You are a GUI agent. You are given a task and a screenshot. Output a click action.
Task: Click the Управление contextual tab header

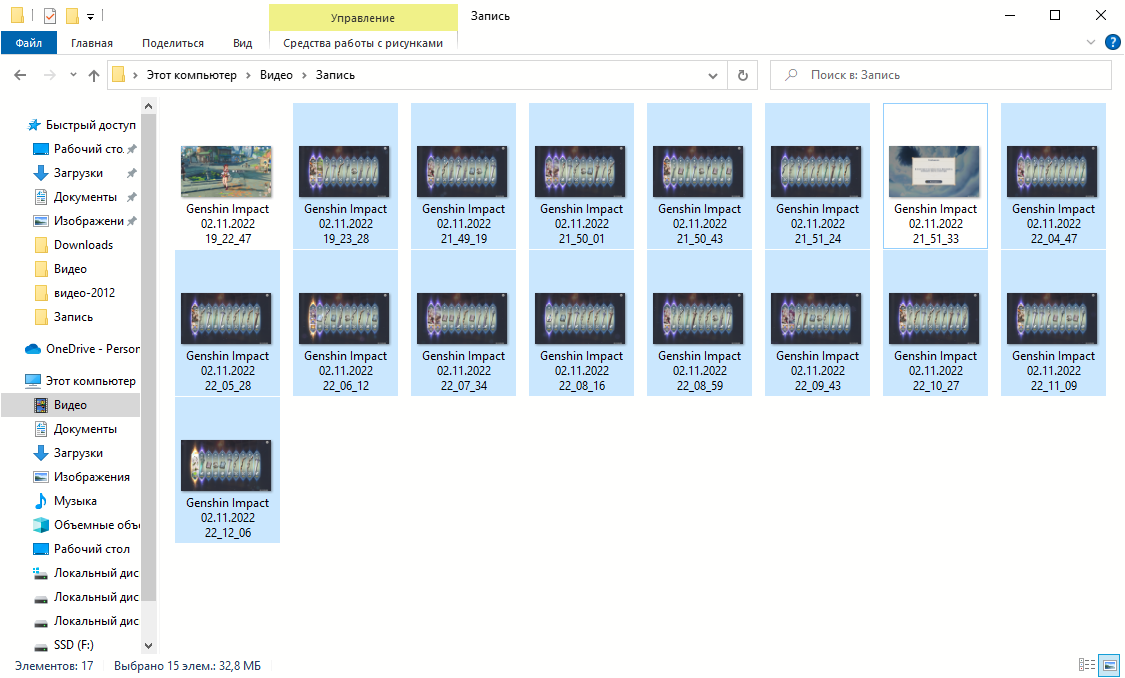coord(363,18)
